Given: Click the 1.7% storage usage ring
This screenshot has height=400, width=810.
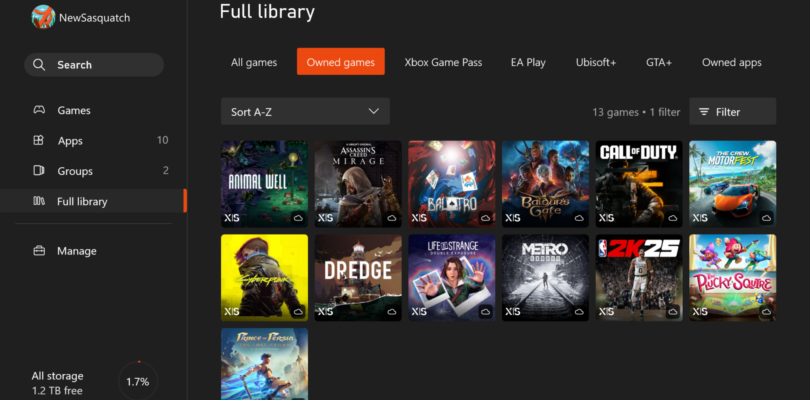Looking at the screenshot, I should click(x=138, y=382).
